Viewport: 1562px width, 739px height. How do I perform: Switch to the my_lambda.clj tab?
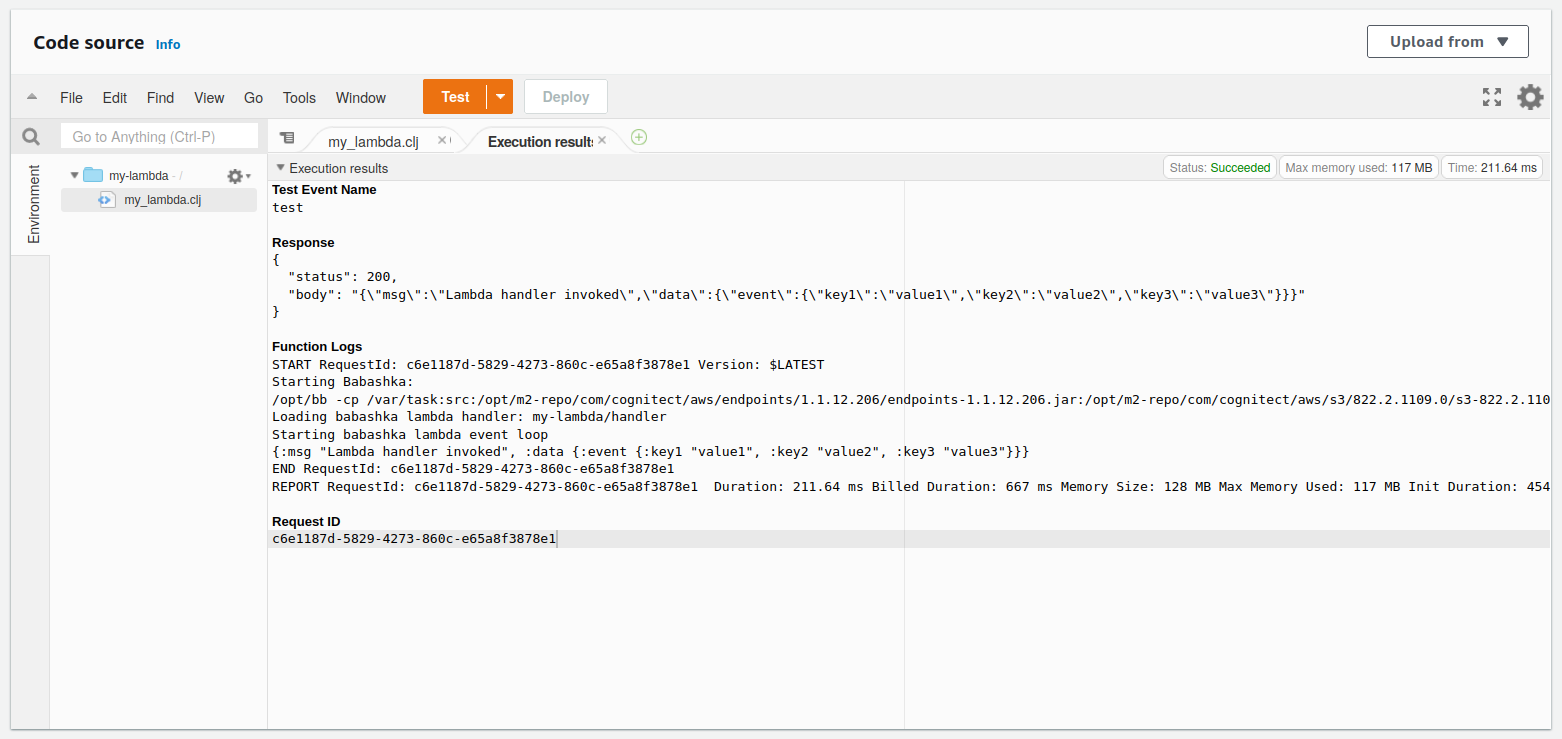(x=373, y=141)
